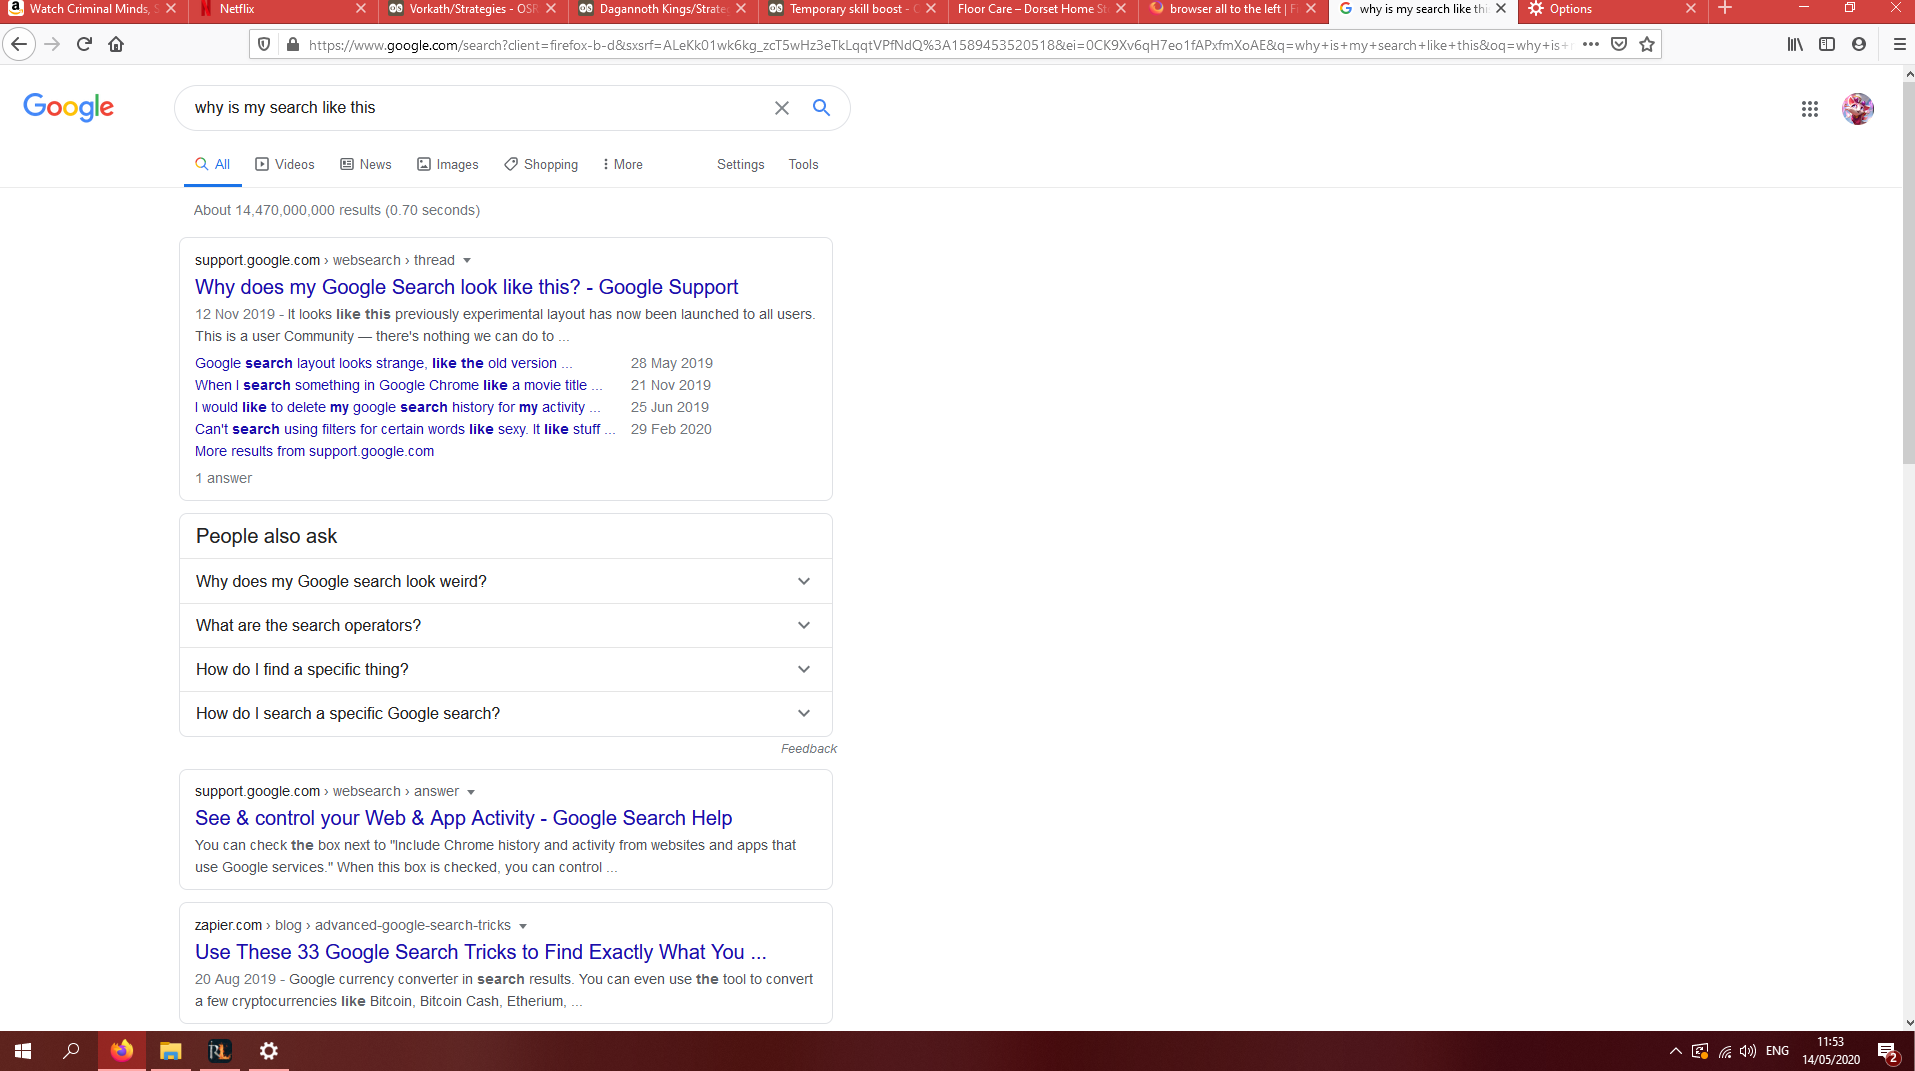
Task: Reload the current page
Action: click(84, 44)
